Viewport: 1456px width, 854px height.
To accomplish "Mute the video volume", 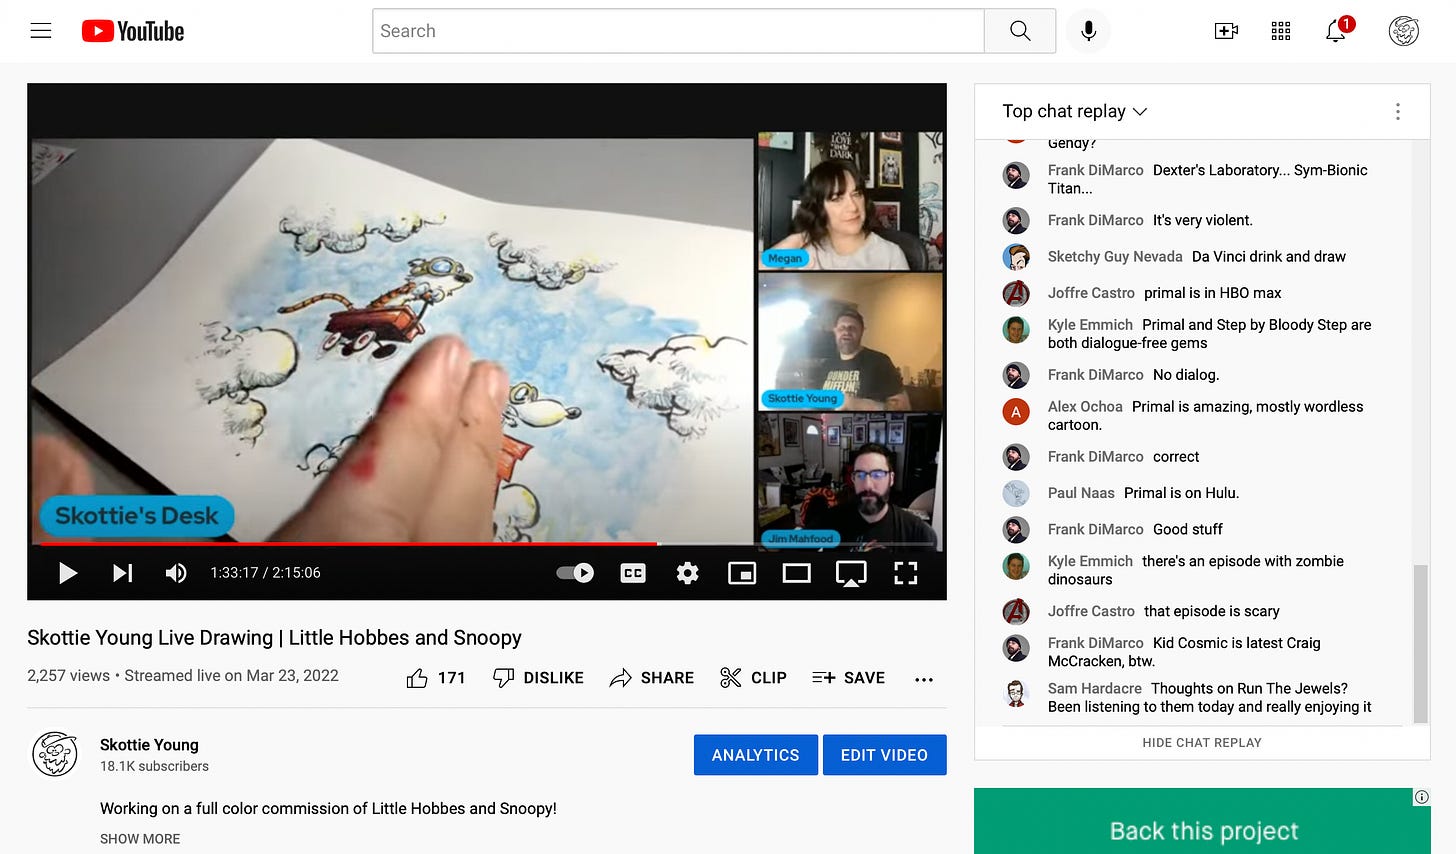I will pyautogui.click(x=176, y=573).
